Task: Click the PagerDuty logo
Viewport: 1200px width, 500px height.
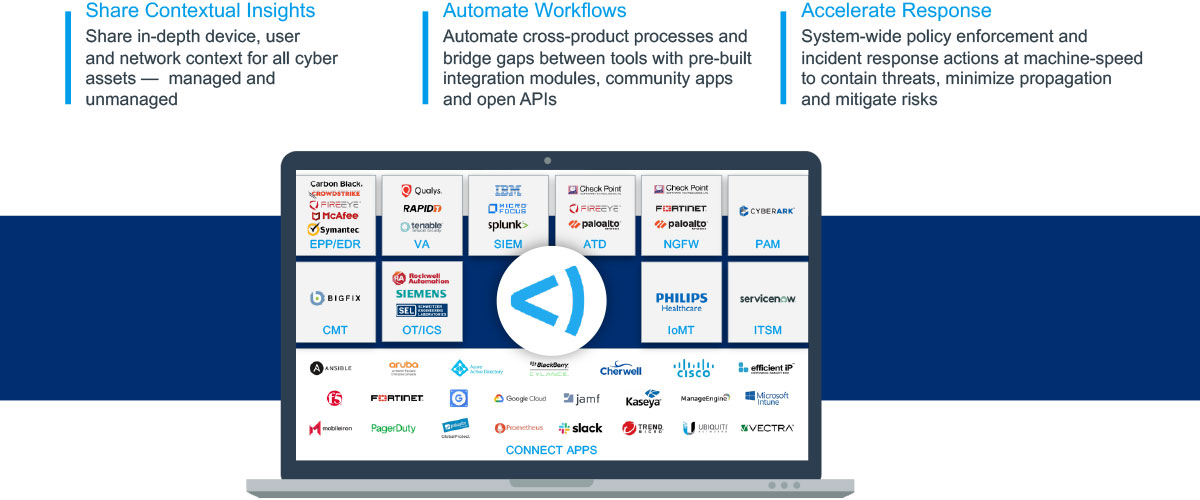Action: 393,428
